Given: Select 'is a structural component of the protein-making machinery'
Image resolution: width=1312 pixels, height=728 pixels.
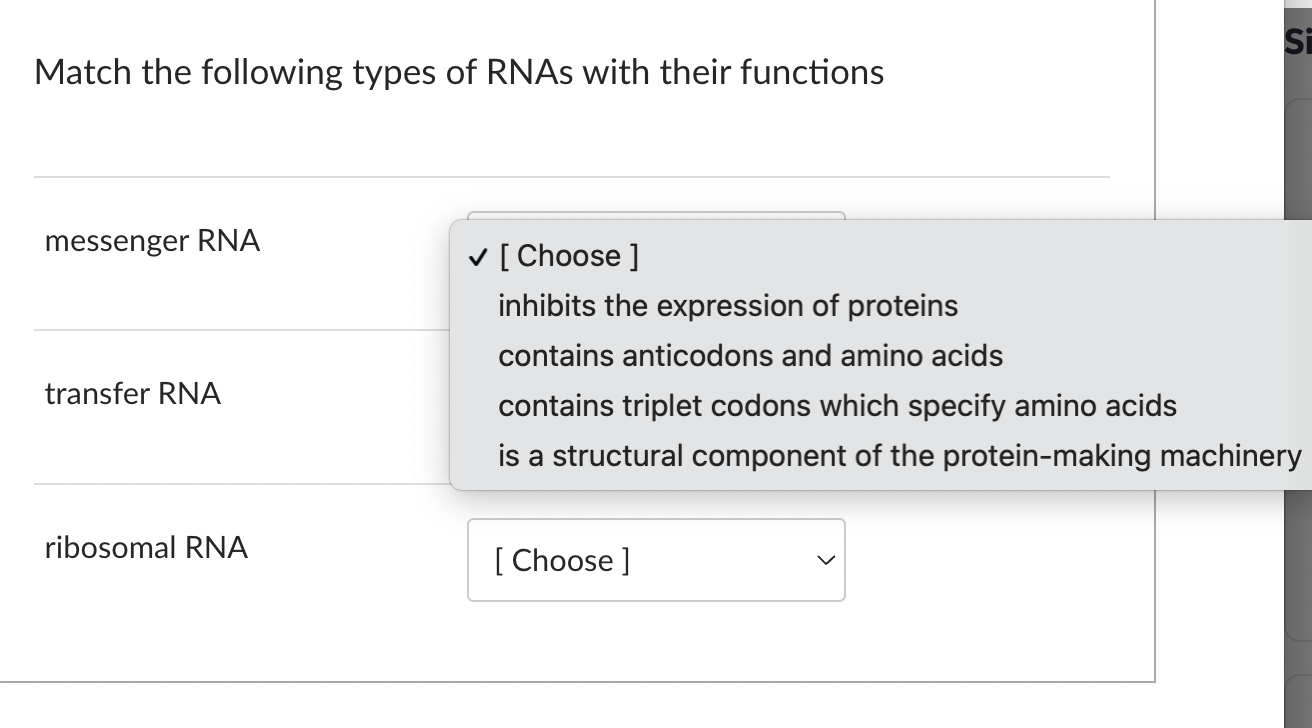Looking at the screenshot, I should coord(897,456).
